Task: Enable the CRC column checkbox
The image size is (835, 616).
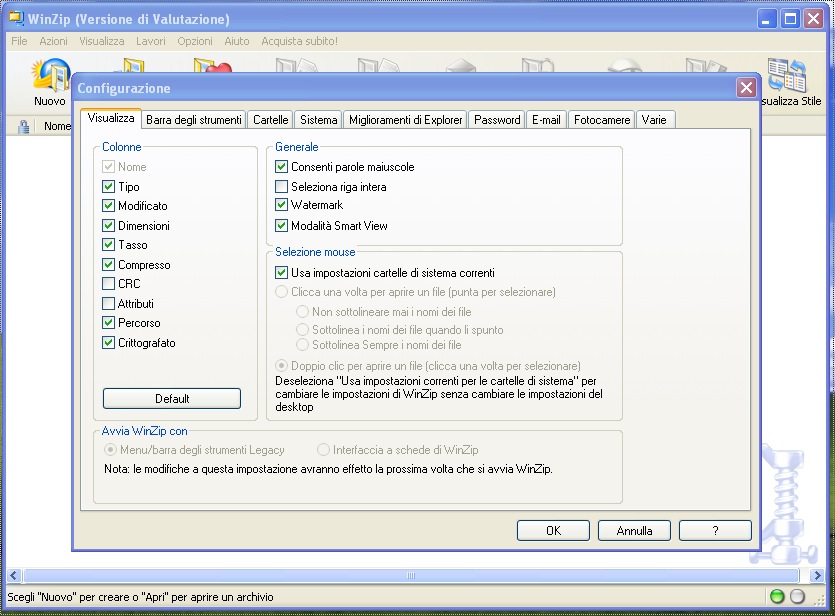Action: tap(108, 284)
